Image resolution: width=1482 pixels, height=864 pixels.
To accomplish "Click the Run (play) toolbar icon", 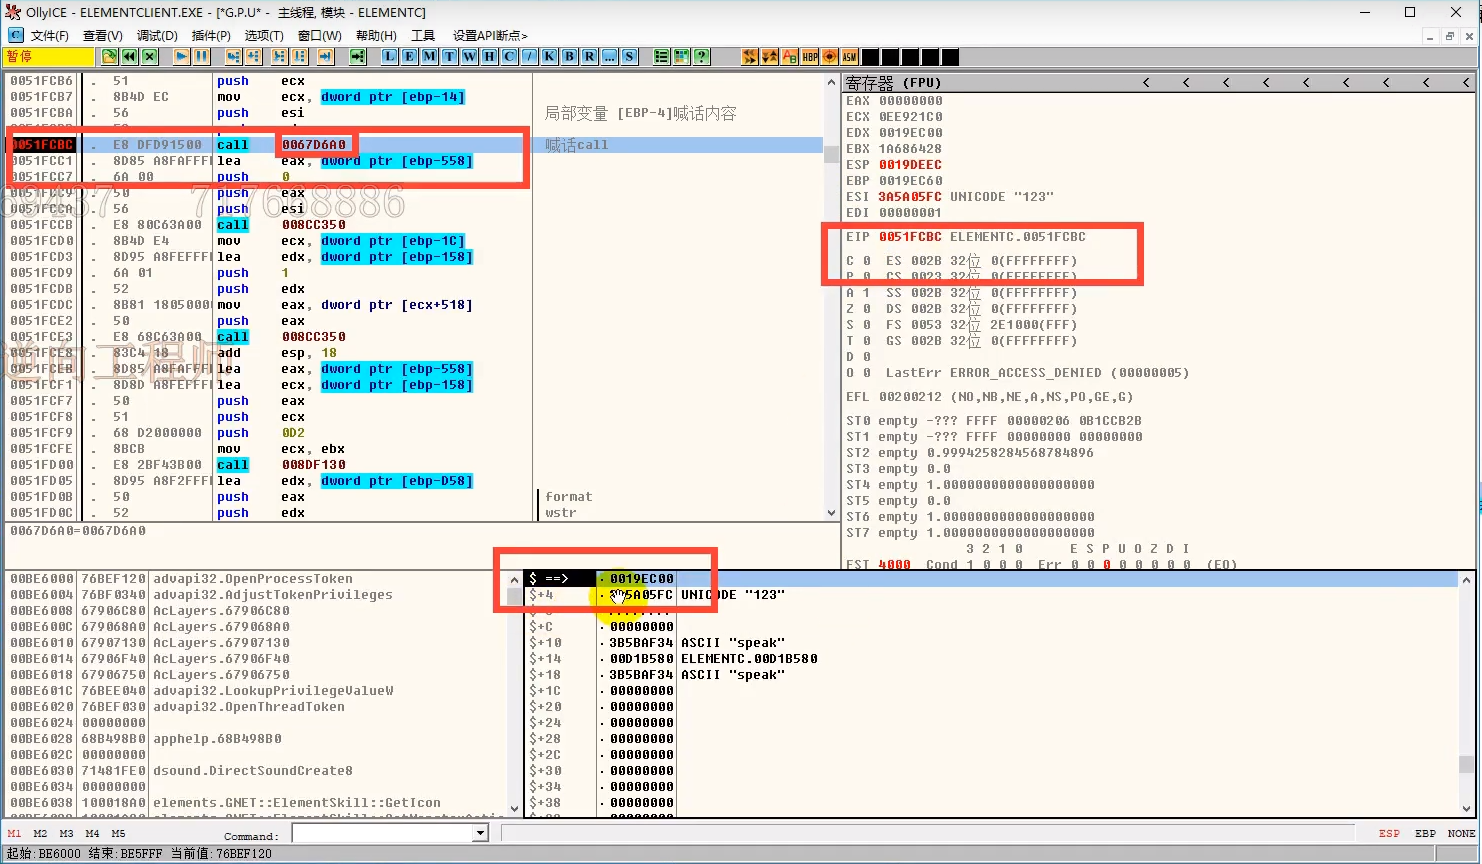I will [181, 57].
